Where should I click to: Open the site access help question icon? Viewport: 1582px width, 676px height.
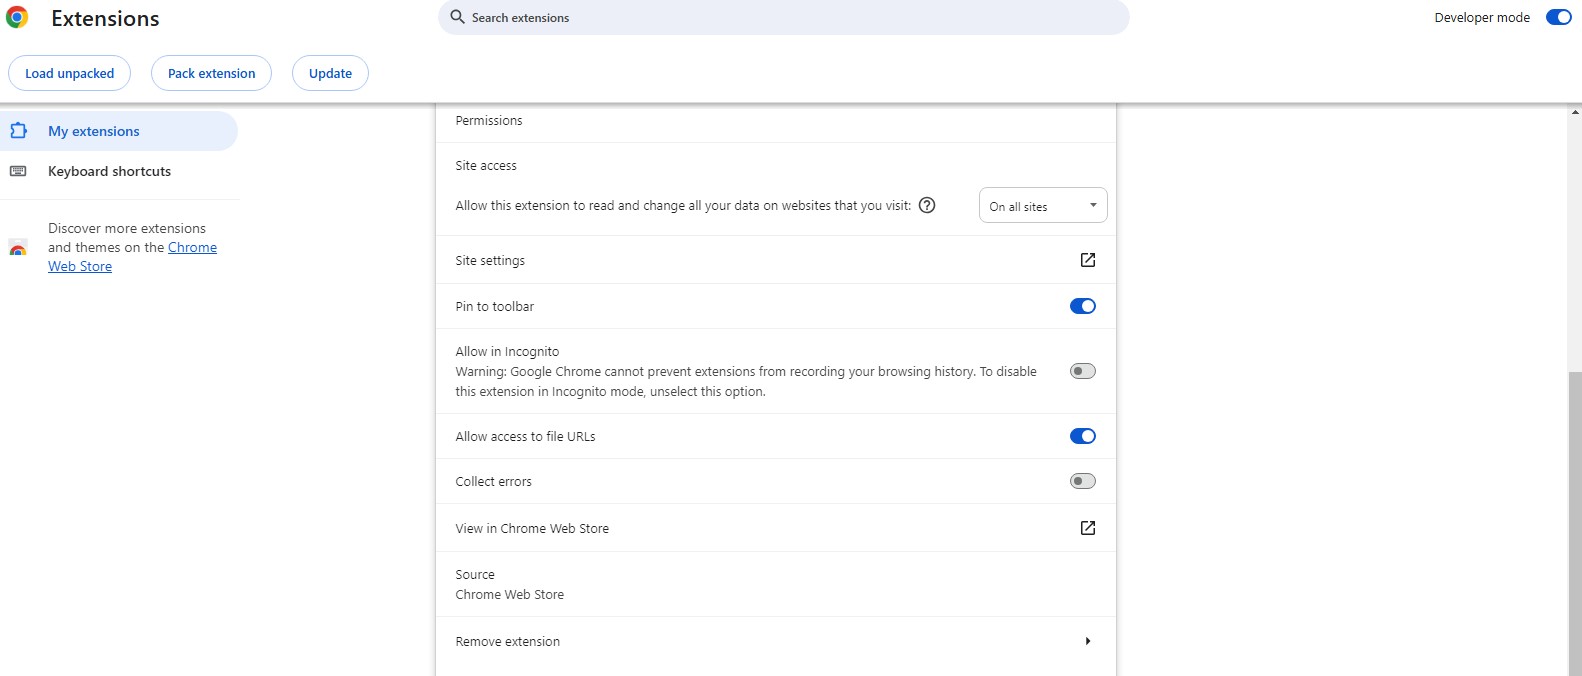927,205
